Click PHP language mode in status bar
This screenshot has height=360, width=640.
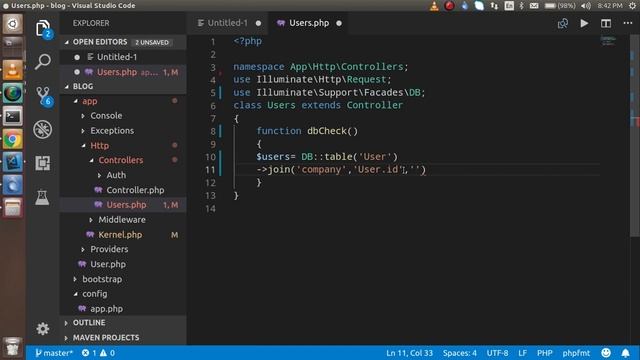(x=544, y=353)
